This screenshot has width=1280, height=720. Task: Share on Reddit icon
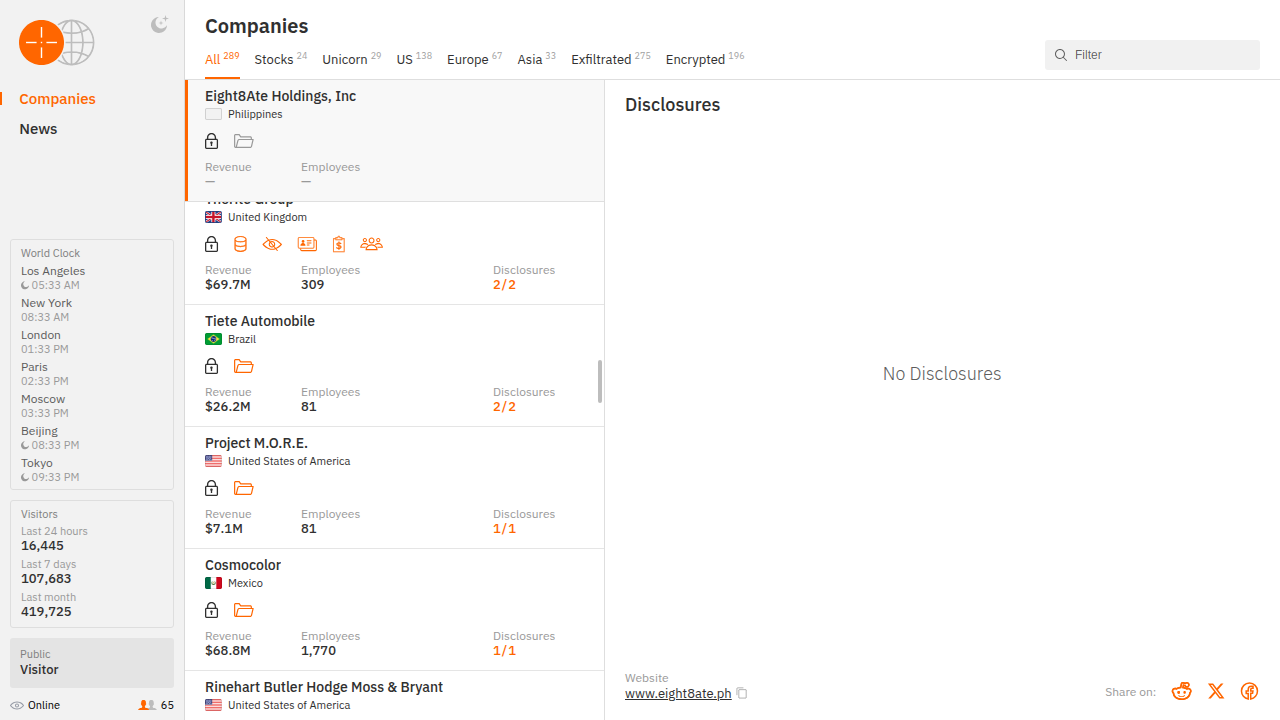coord(1182,691)
